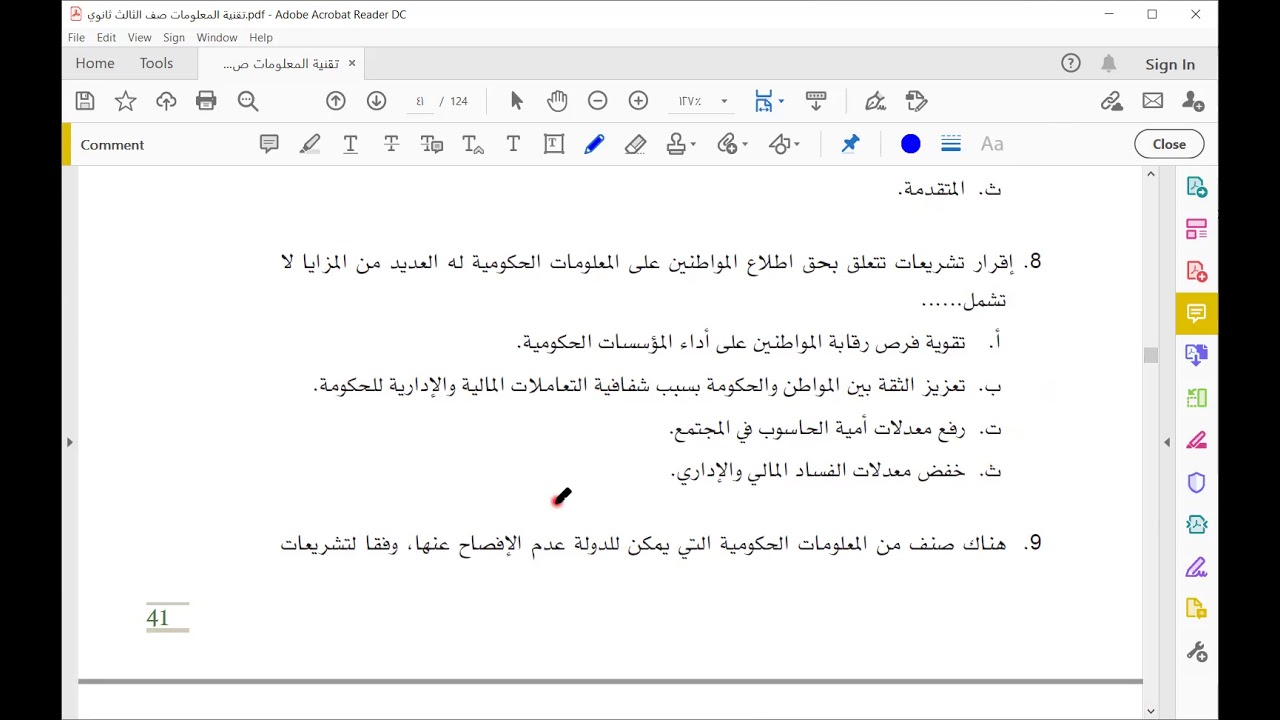Image resolution: width=1280 pixels, height=720 pixels.
Task: Close the Comment toolbar
Action: [x=1169, y=144]
